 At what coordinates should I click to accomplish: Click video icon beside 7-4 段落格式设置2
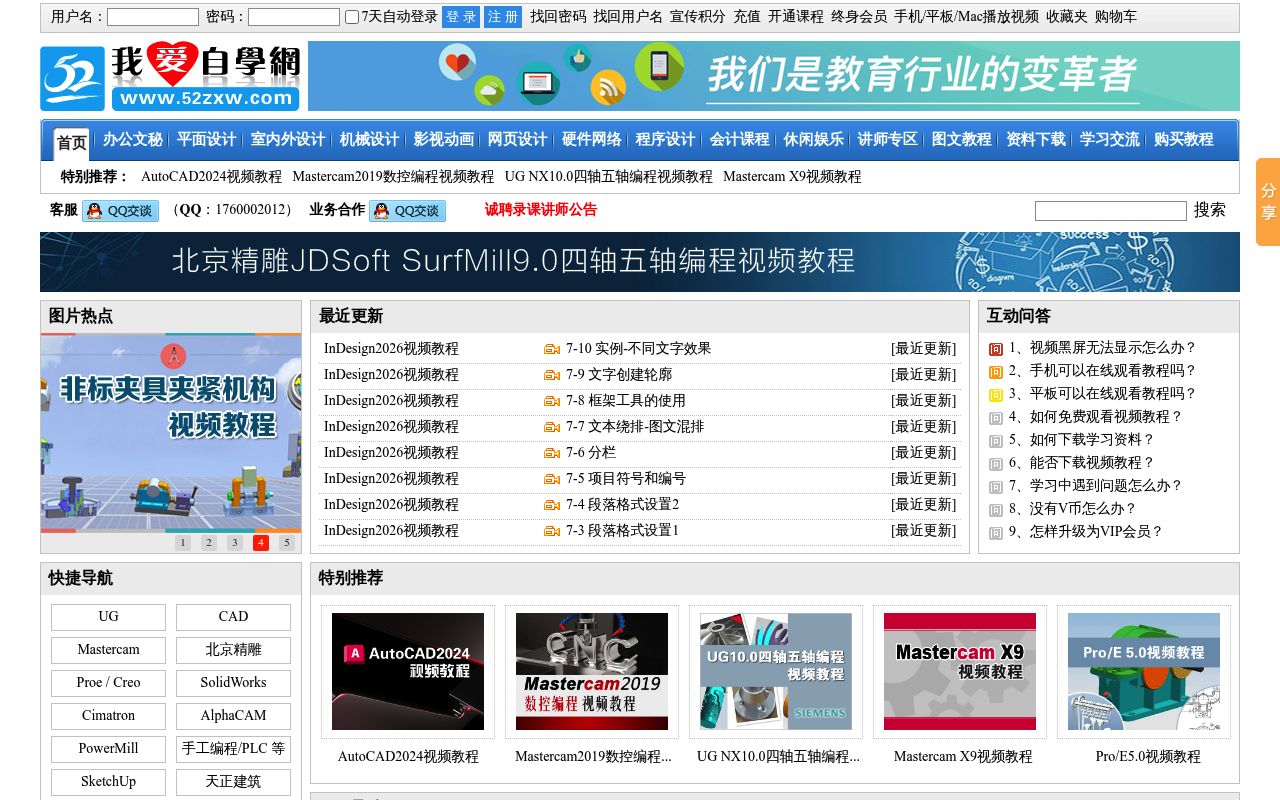pyautogui.click(x=552, y=505)
